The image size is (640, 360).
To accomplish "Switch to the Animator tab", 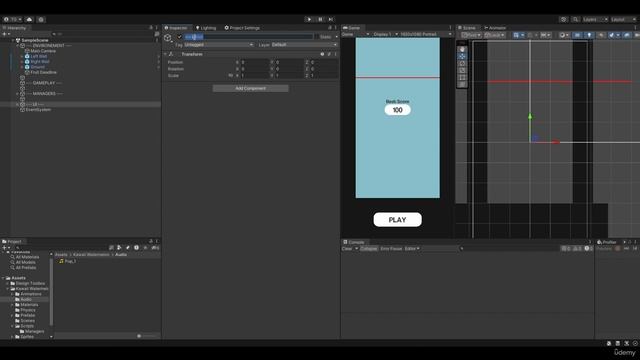I will tap(495, 28).
